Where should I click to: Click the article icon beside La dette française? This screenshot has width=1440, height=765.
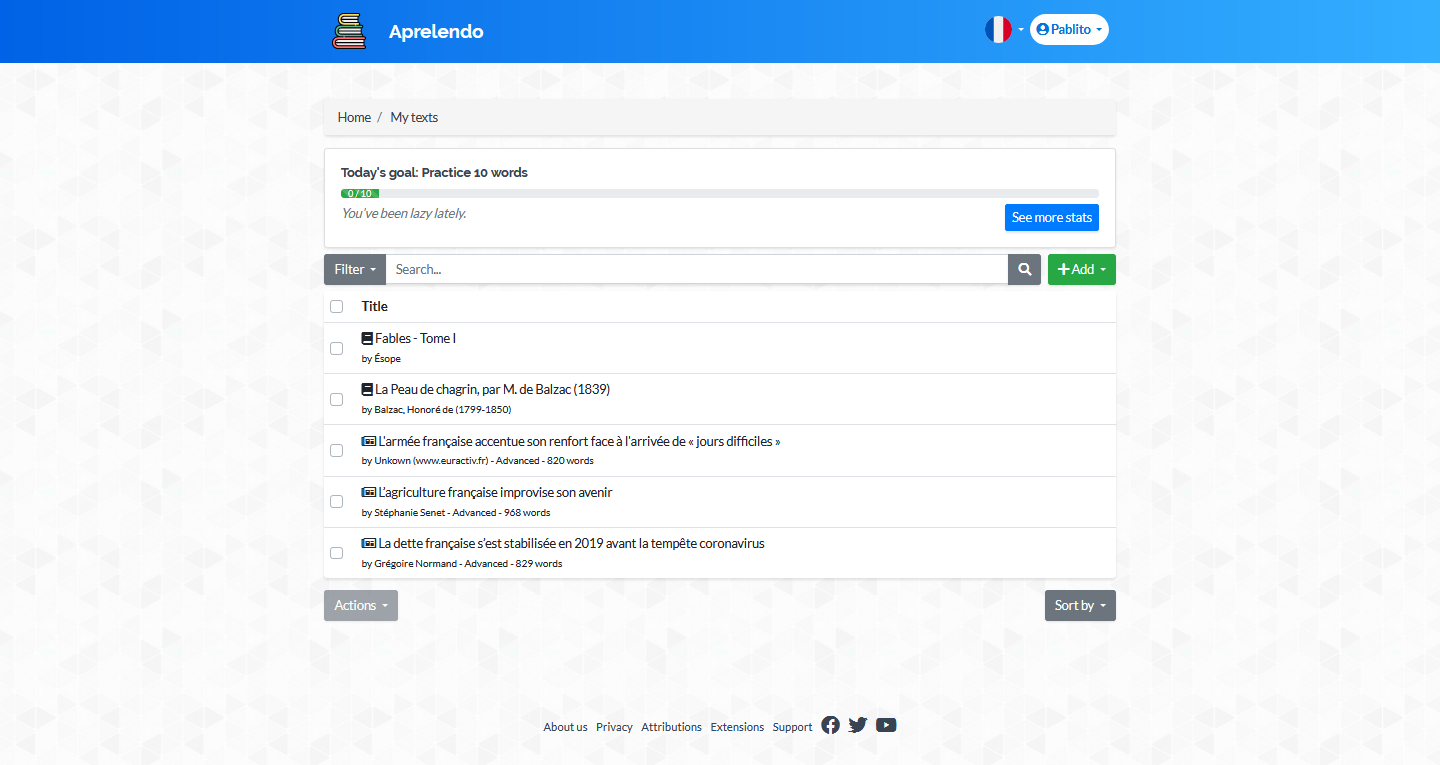click(x=369, y=543)
